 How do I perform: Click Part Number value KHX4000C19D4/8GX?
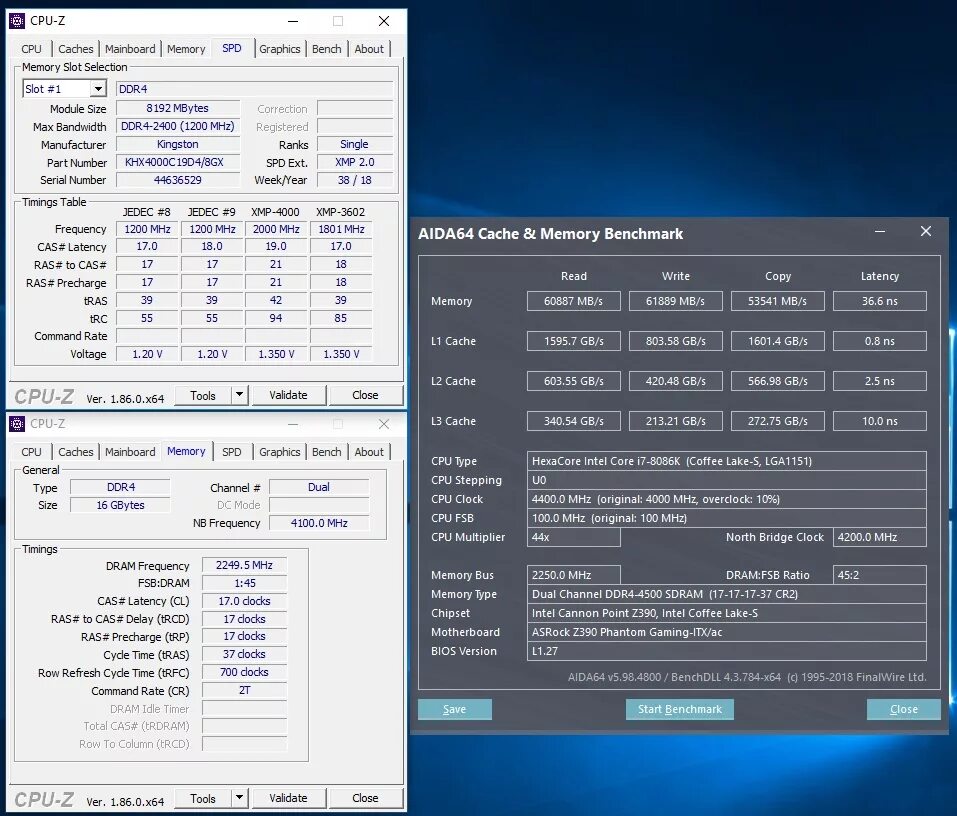tap(178, 162)
